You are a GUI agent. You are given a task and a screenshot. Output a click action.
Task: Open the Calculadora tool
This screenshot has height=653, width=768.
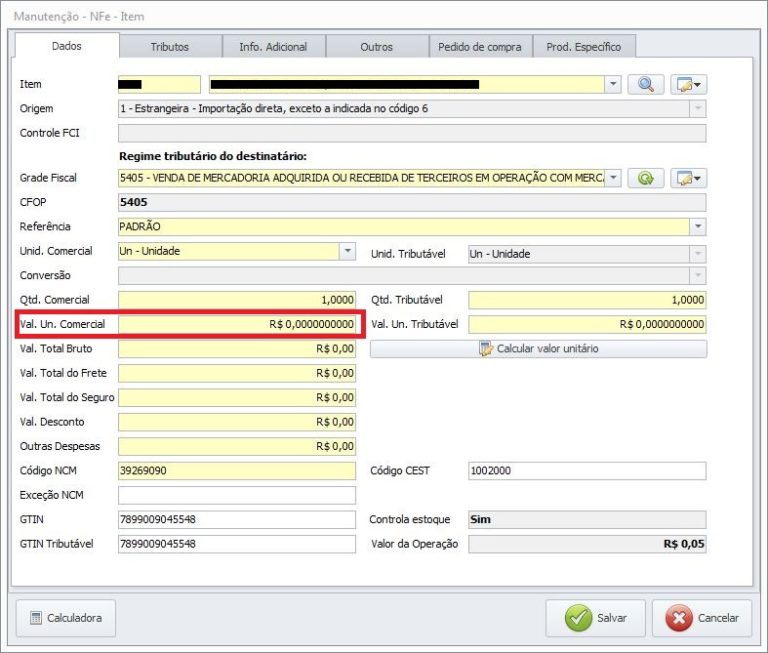66,618
